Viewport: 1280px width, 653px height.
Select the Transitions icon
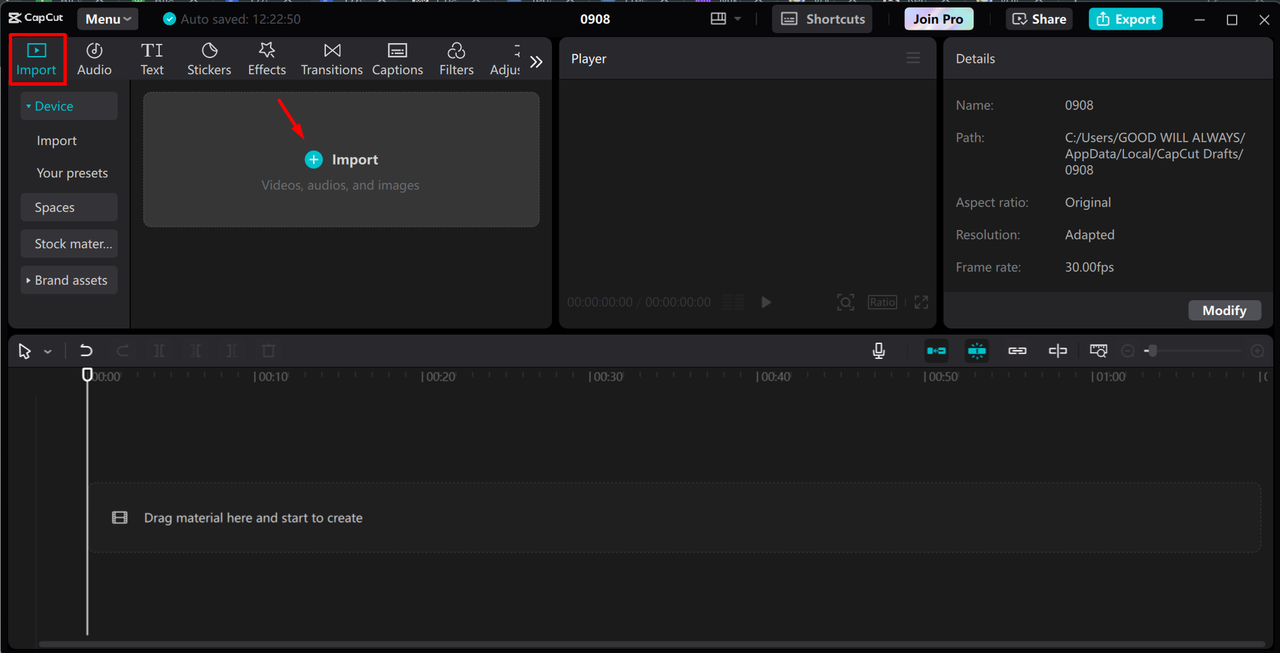tap(332, 59)
